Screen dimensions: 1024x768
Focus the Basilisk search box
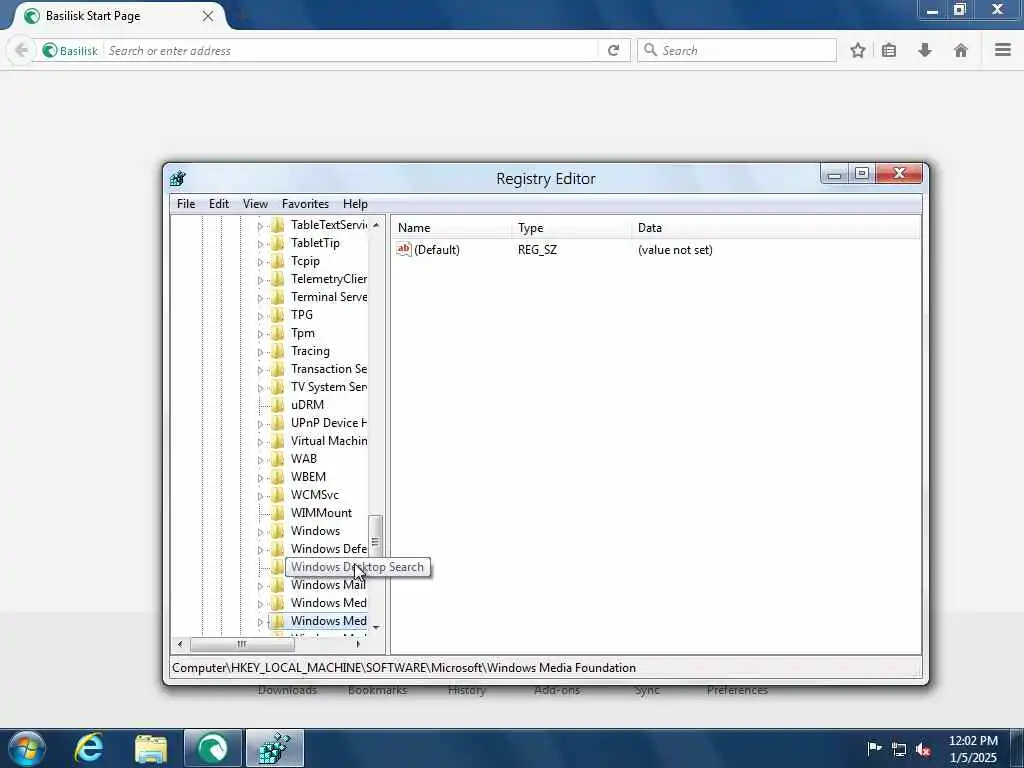tap(737, 50)
